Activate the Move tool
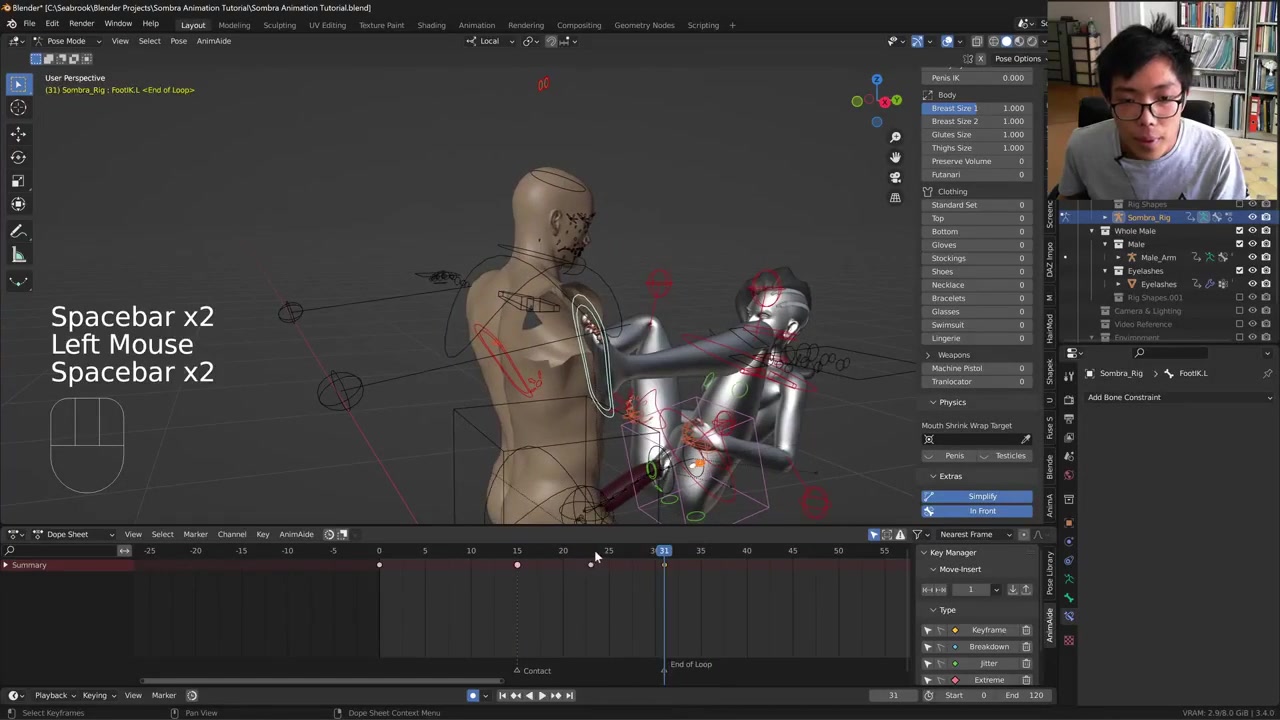The width and height of the screenshot is (1280, 720). 18,133
